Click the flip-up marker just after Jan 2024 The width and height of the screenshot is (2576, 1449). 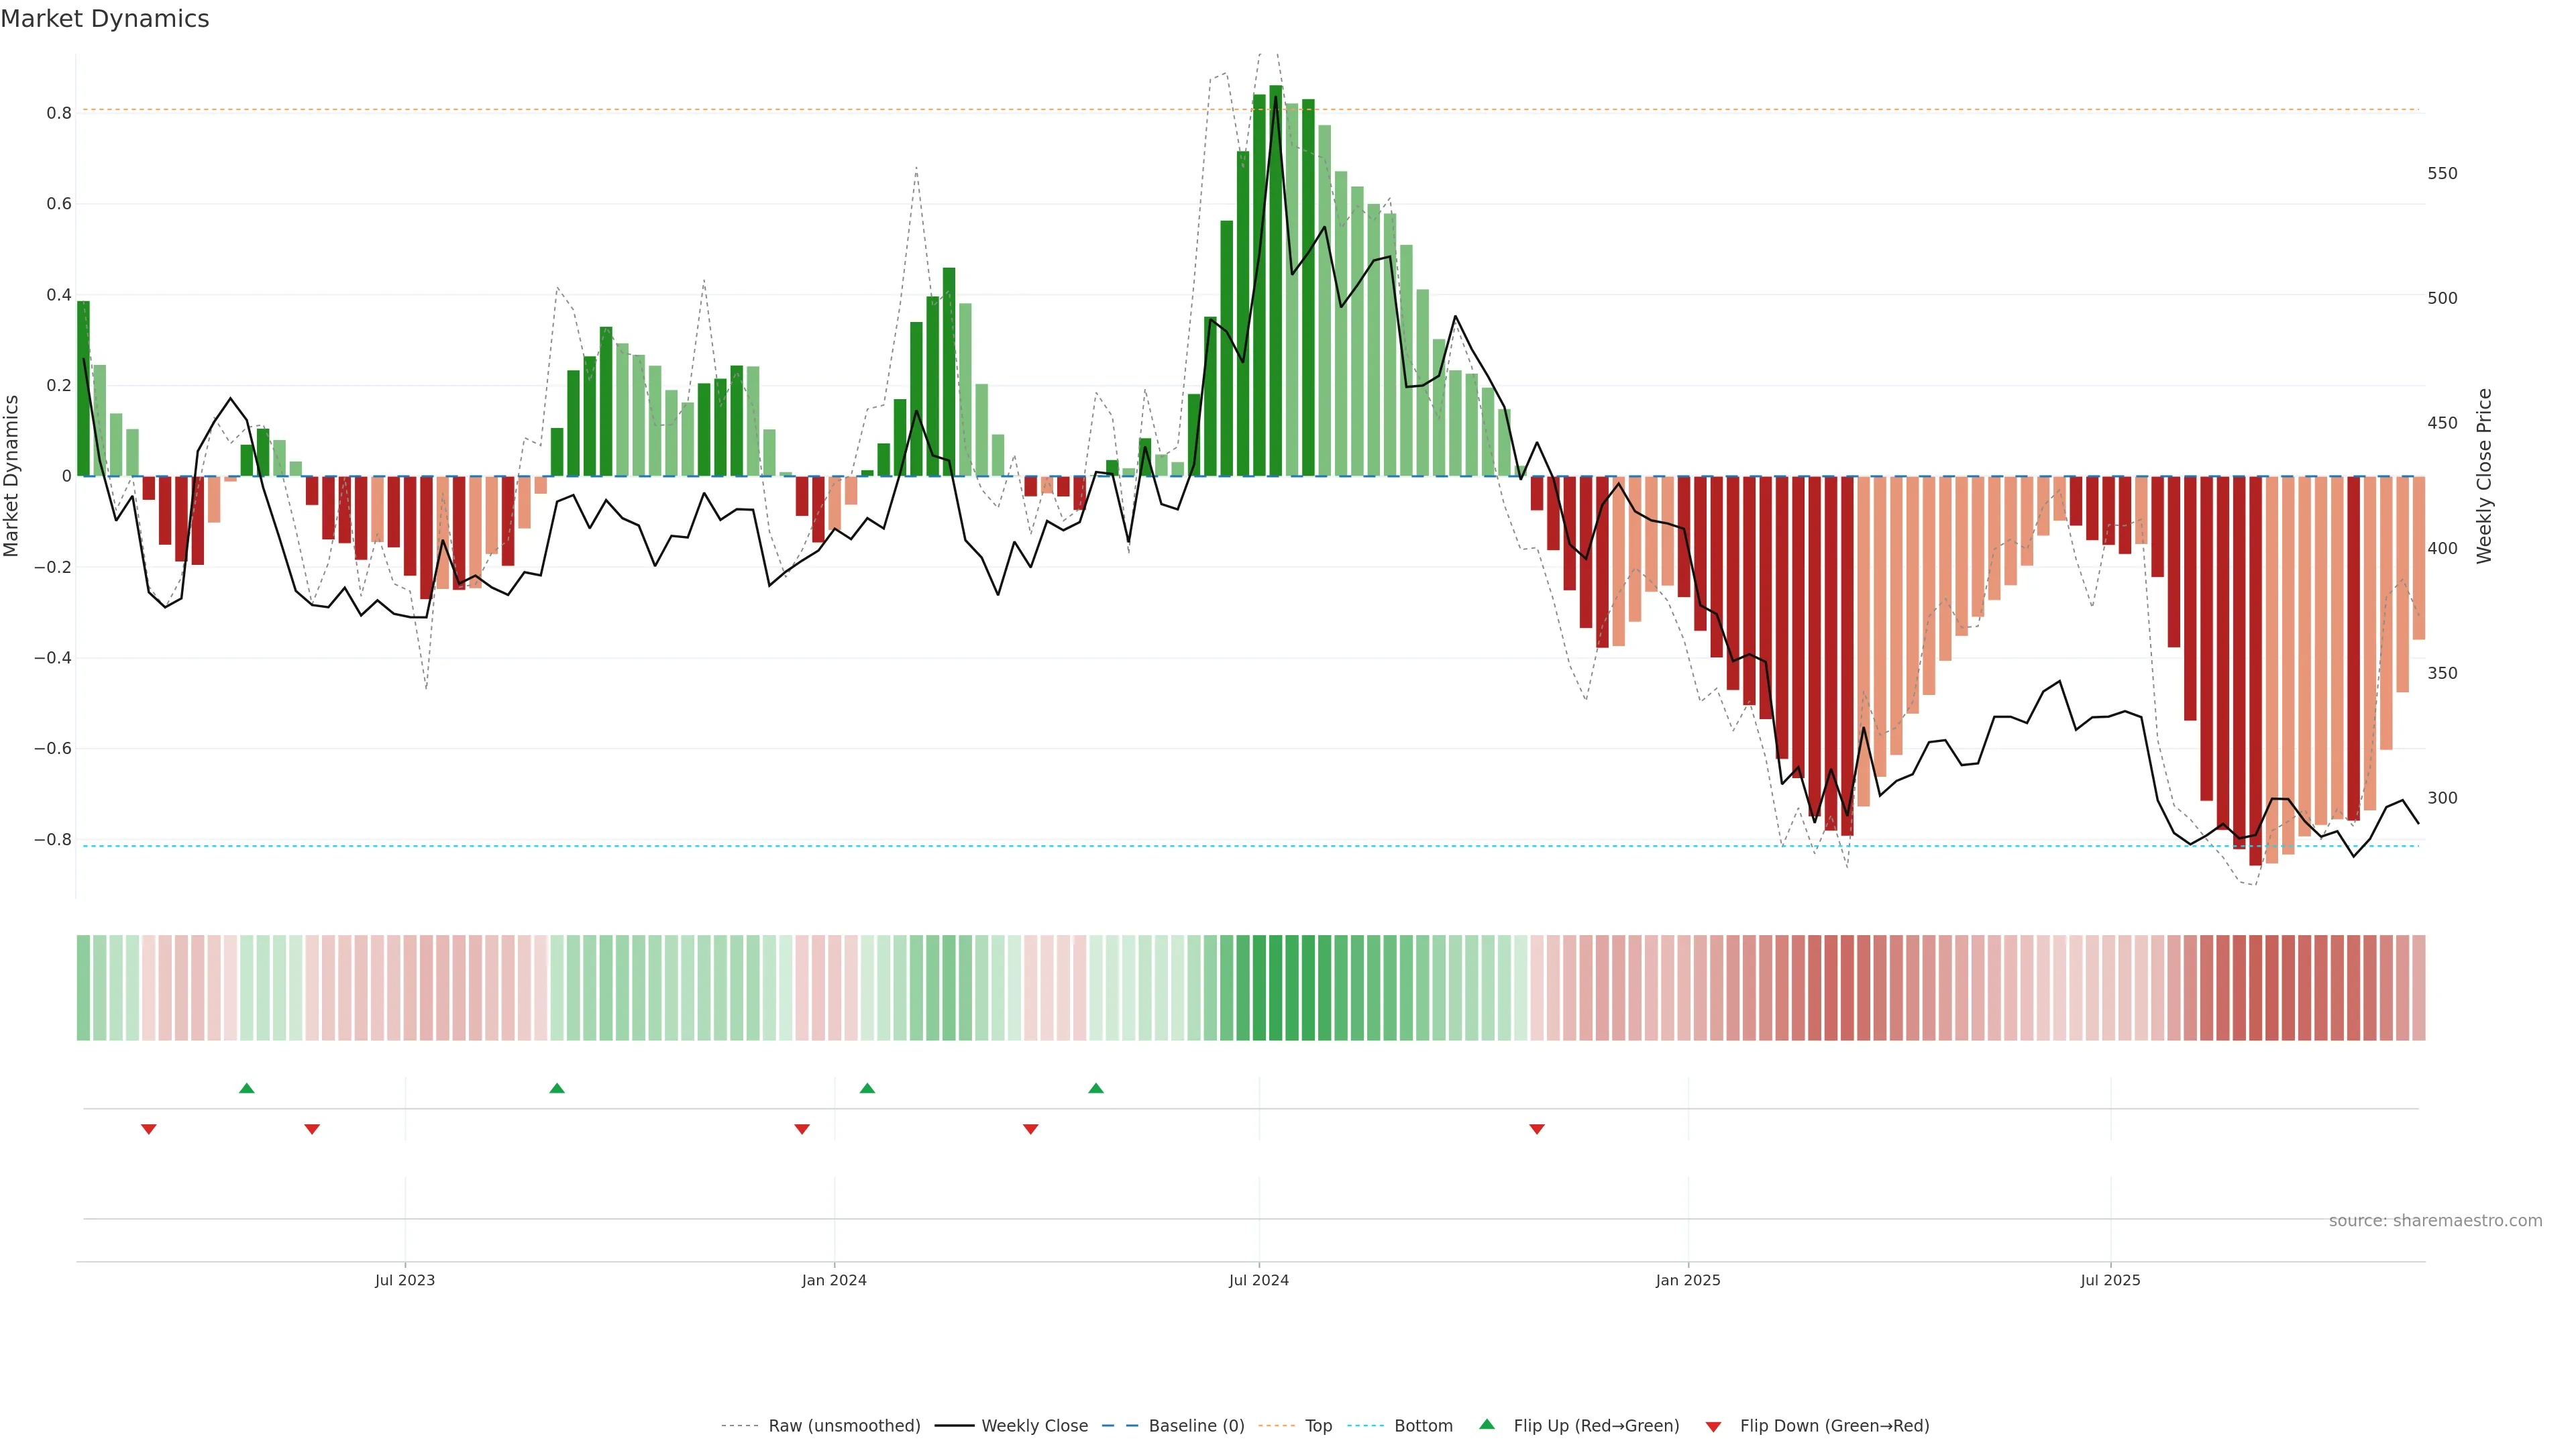coord(867,1088)
